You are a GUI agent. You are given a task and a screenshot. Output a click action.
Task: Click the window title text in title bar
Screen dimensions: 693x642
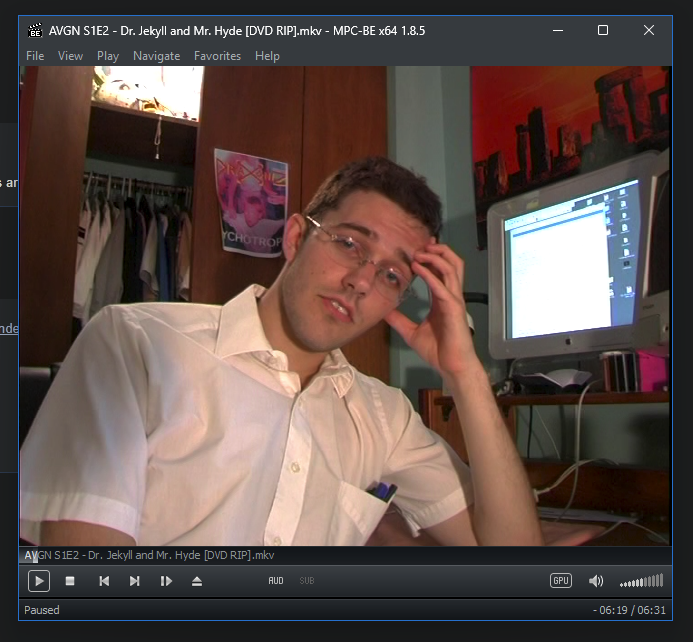click(x=237, y=31)
